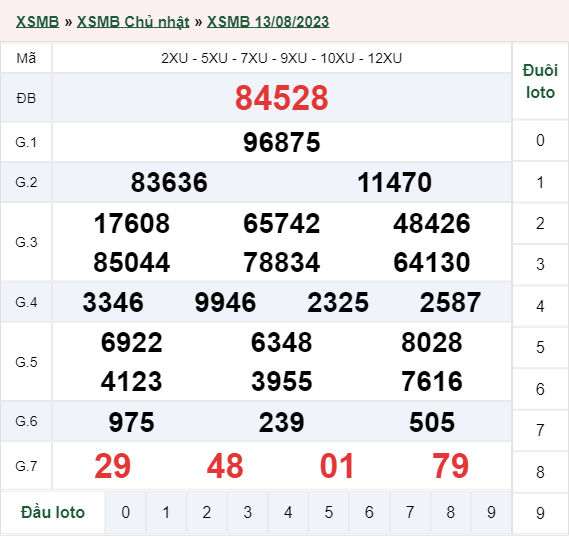
Task: Click G.2 result 83636
Action: pyautogui.click(x=169, y=182)
